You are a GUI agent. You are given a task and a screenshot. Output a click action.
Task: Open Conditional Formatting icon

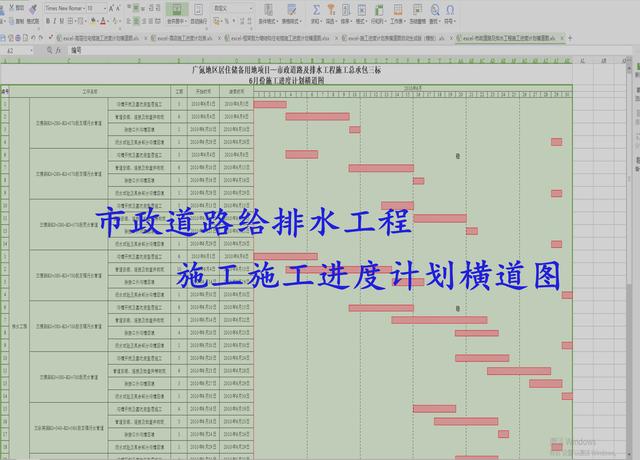(268, 10)
